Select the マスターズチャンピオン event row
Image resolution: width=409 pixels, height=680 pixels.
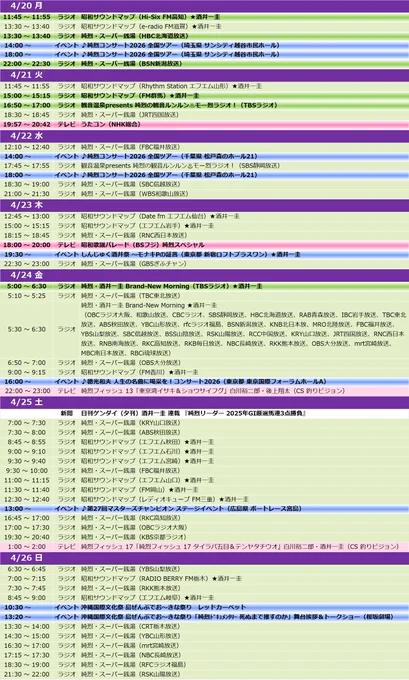pos(204,509)
